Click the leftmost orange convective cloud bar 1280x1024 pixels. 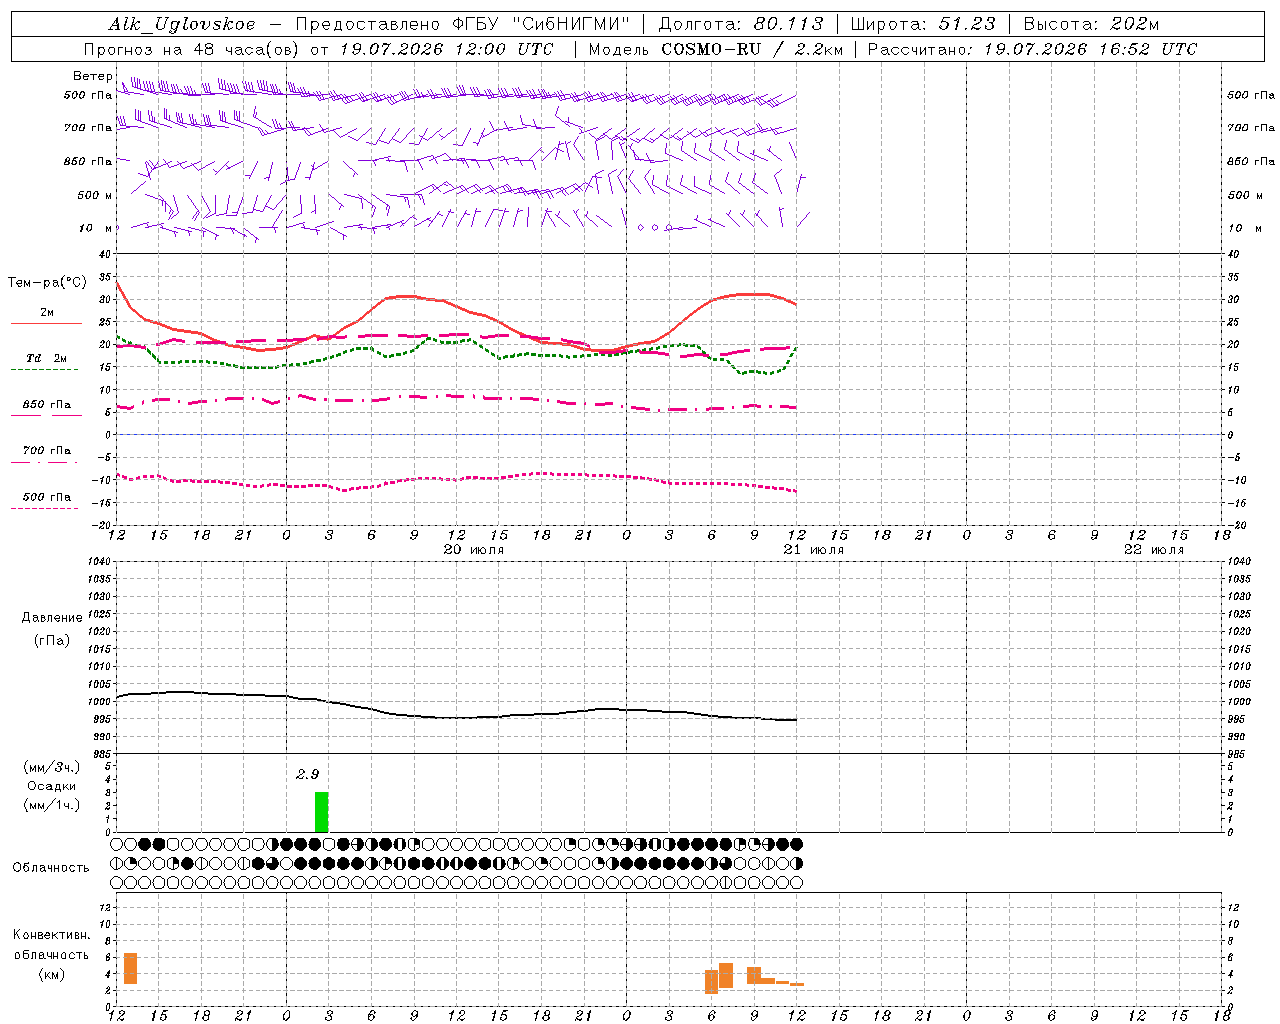[x=130, y=968]
